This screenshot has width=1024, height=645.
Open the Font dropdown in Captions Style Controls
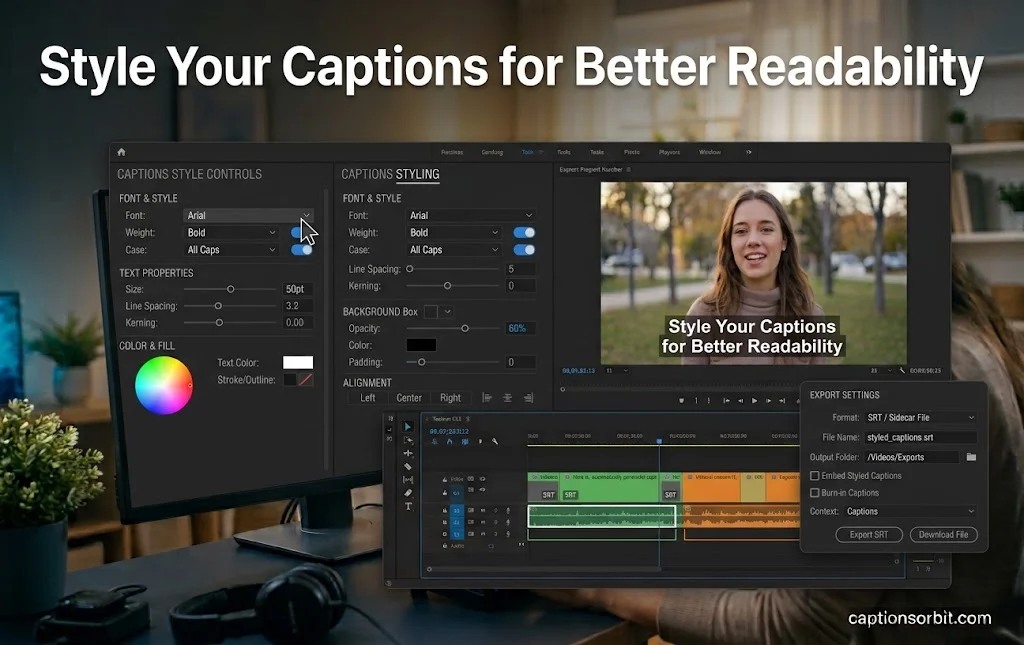coord(249,215)
